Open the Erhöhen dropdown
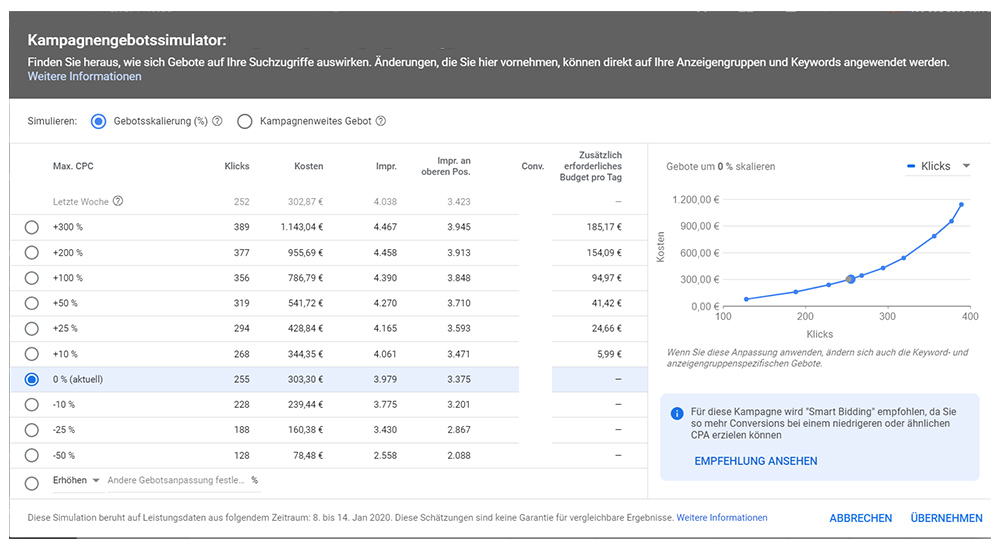 coord(77,480)
